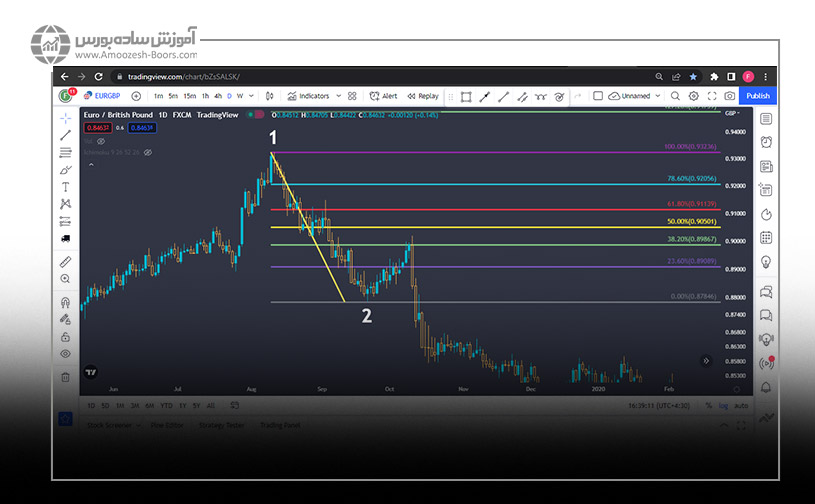
Task: Click the trash icon to remove drawings
Action: [x=65, y=377]
